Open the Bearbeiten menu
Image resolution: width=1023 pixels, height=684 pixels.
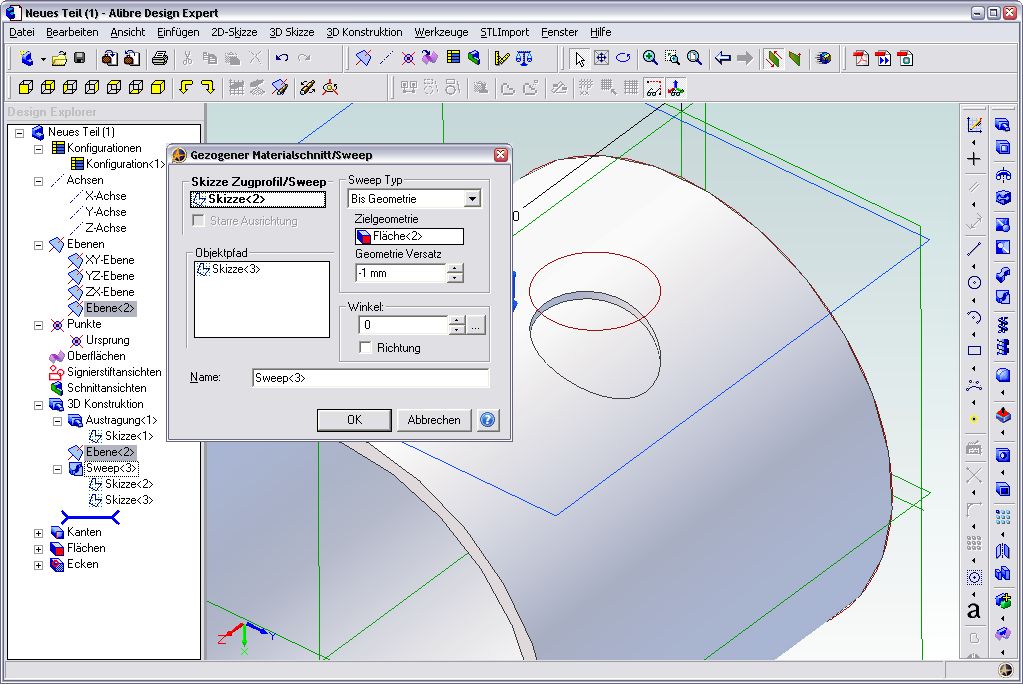(72, 32)
